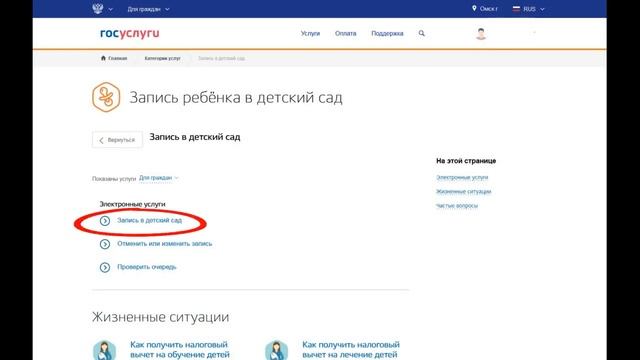
Task: Click avatar icon for вычет на лечение детей
Action: tap(276, 350)
